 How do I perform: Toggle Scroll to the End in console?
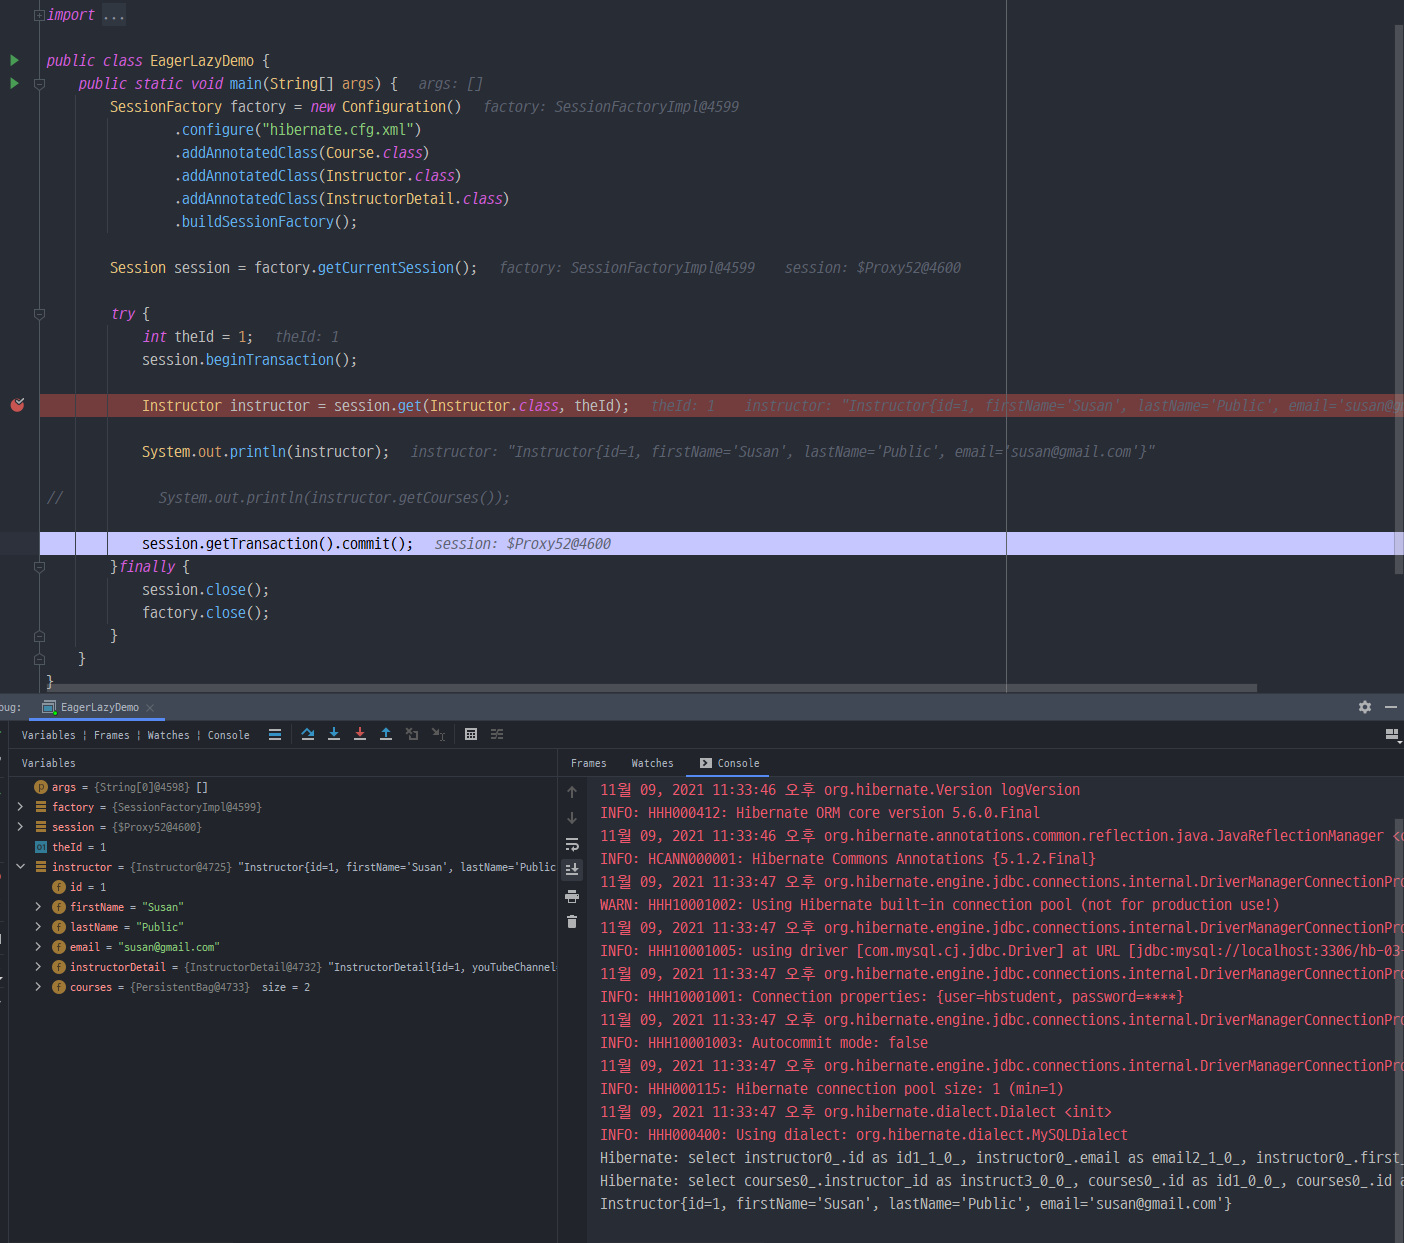tap(572, 870)
